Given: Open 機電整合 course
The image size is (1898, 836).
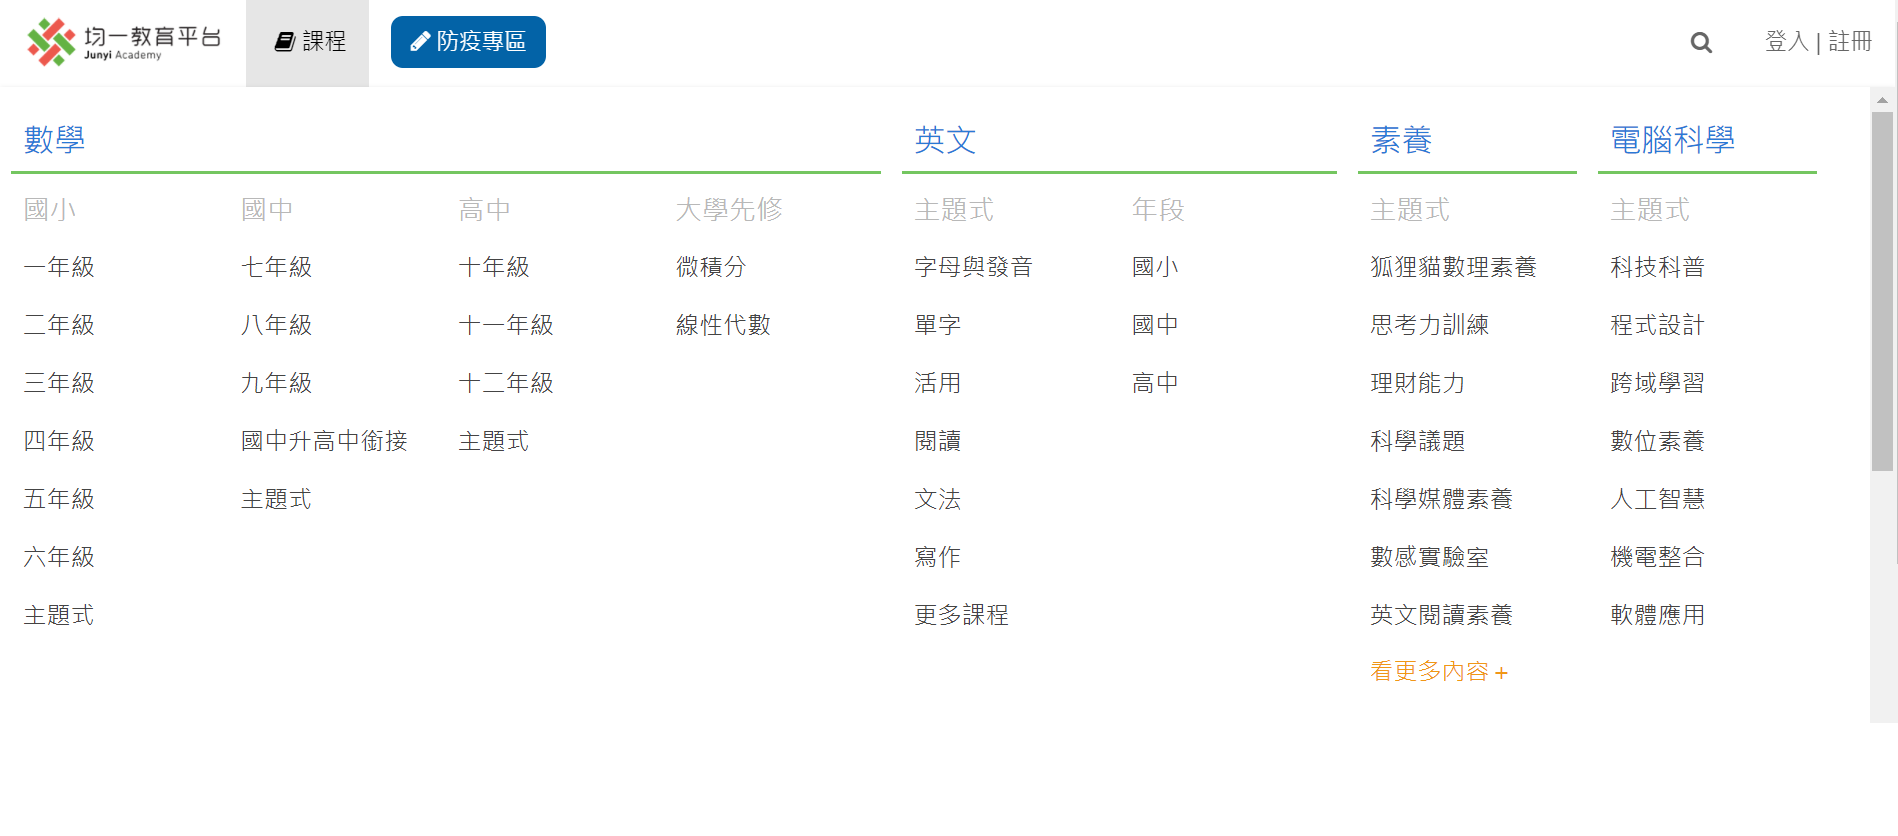Looking at the screenshot, I should (1657, 557).
